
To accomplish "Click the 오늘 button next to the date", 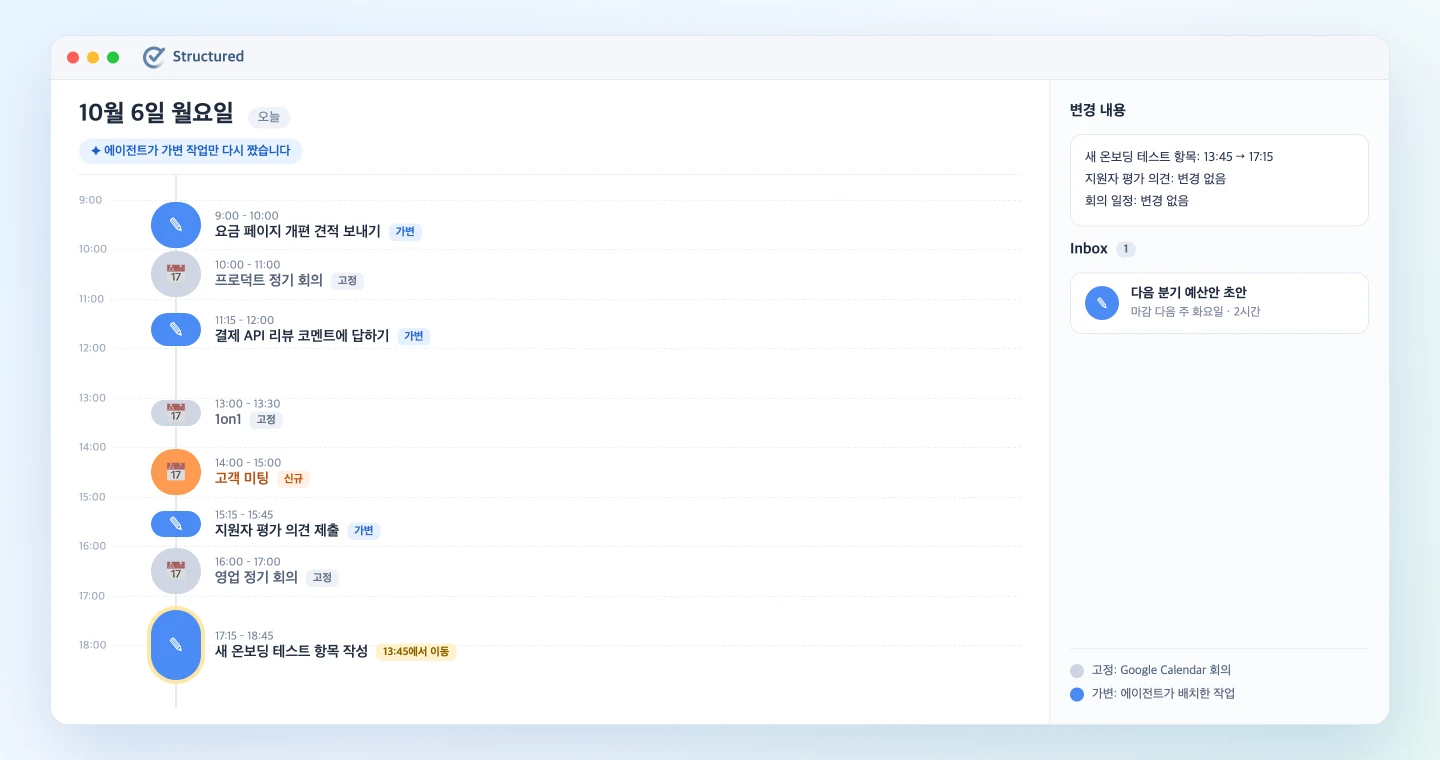I will tap(269, 117).
